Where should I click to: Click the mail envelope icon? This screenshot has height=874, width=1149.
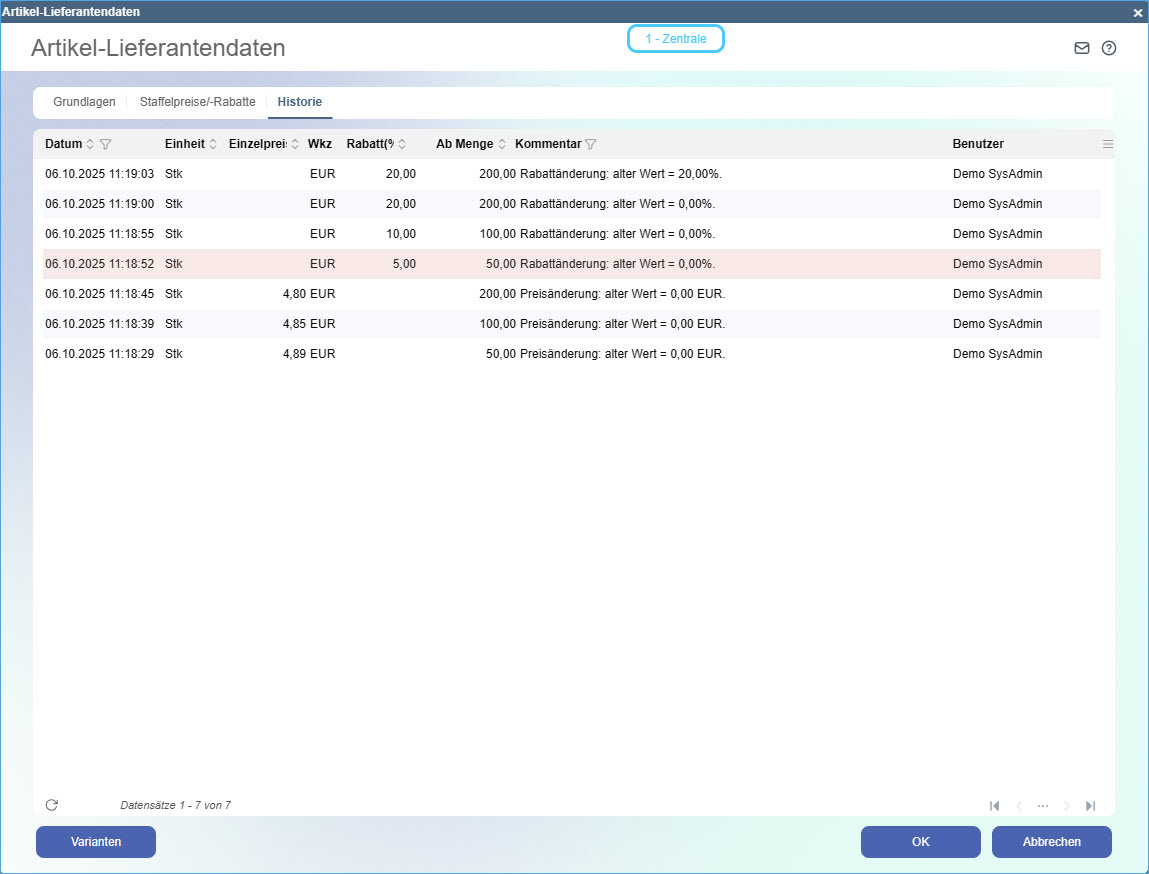[1081, 48]
